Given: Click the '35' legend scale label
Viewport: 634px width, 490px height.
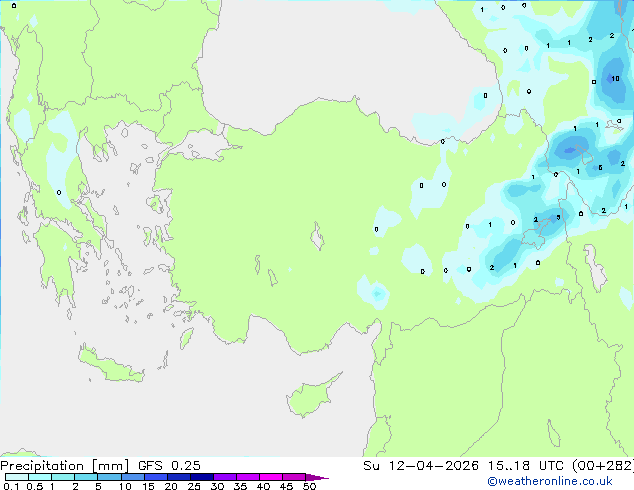Looking at the screenshot, I should click(x=240, y=486).
